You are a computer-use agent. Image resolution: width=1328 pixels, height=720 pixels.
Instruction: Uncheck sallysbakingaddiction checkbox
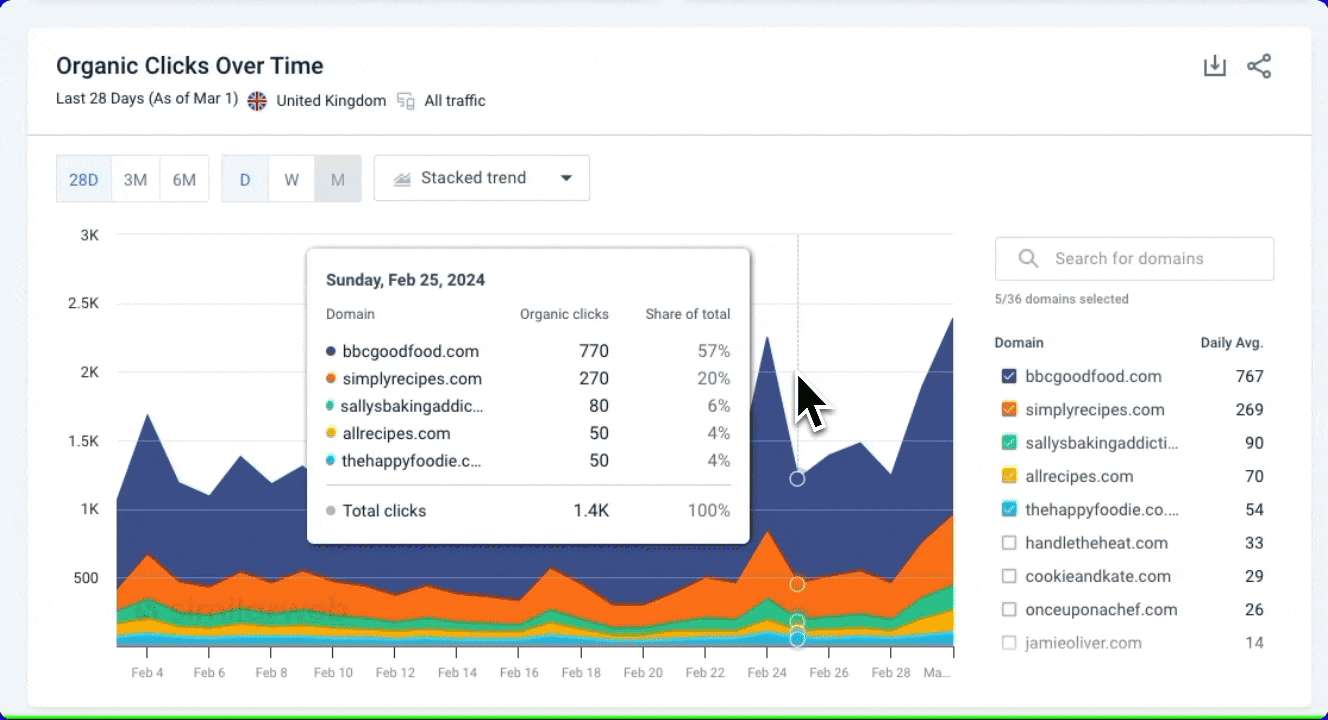pos(1009,443)
